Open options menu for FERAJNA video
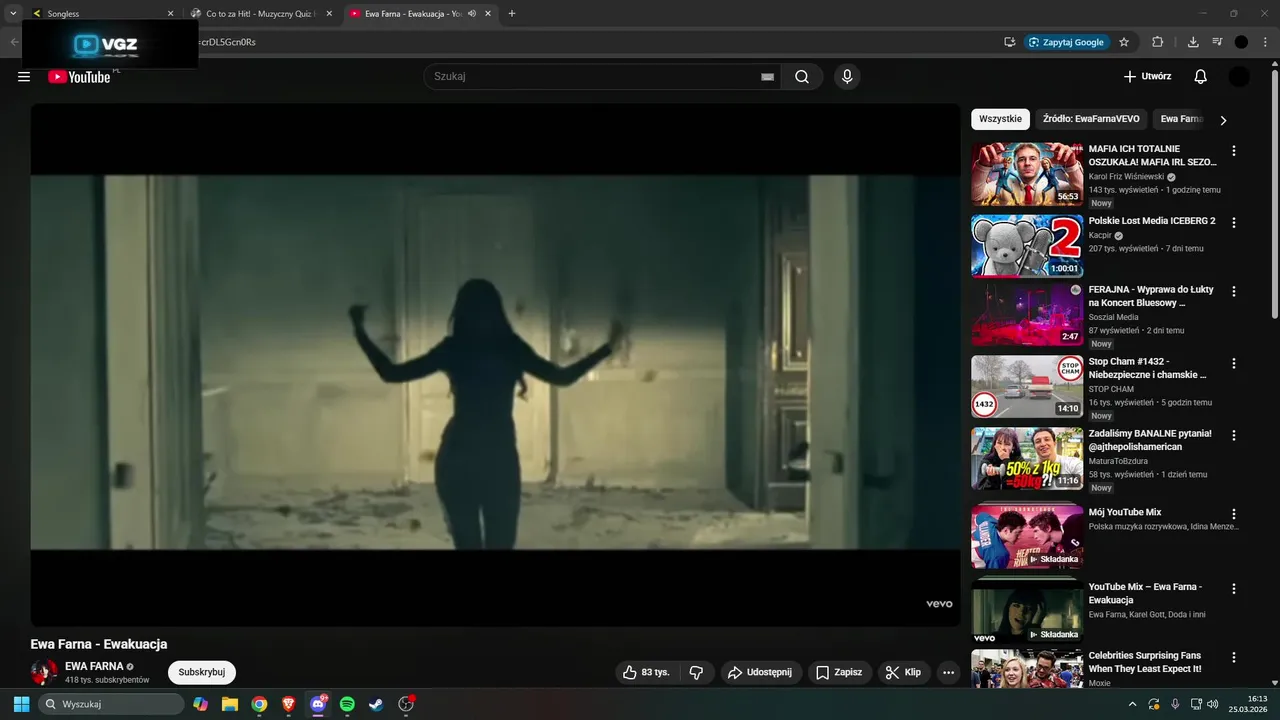1280x720 pixels. [1234, 292]
